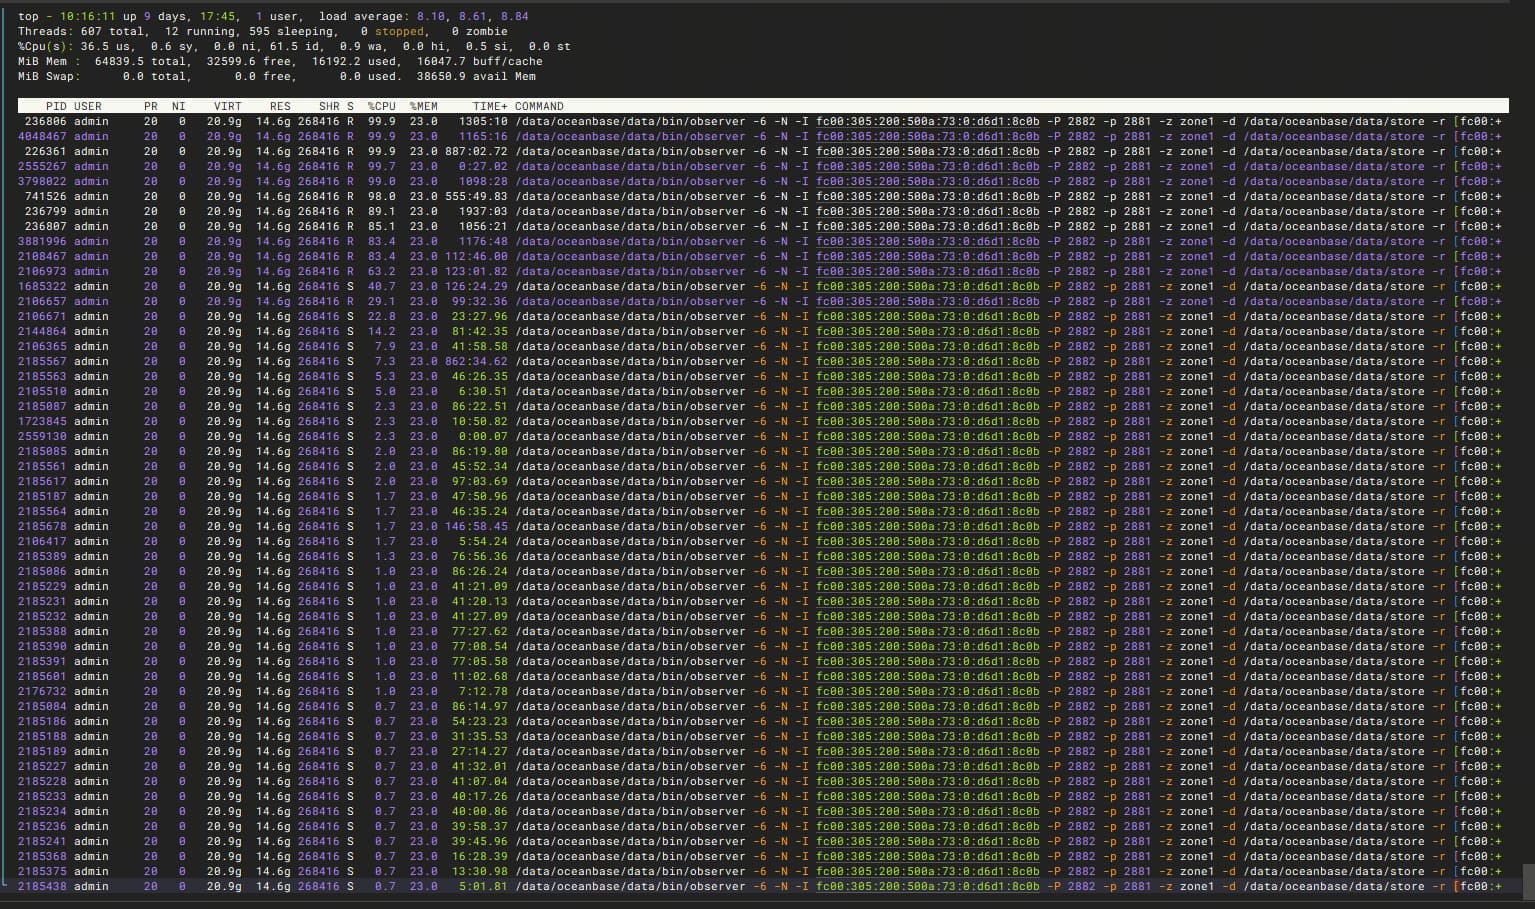Click the %MEM column header
The width and height of the screenshot is (1535, 909).
pos(424,106)
